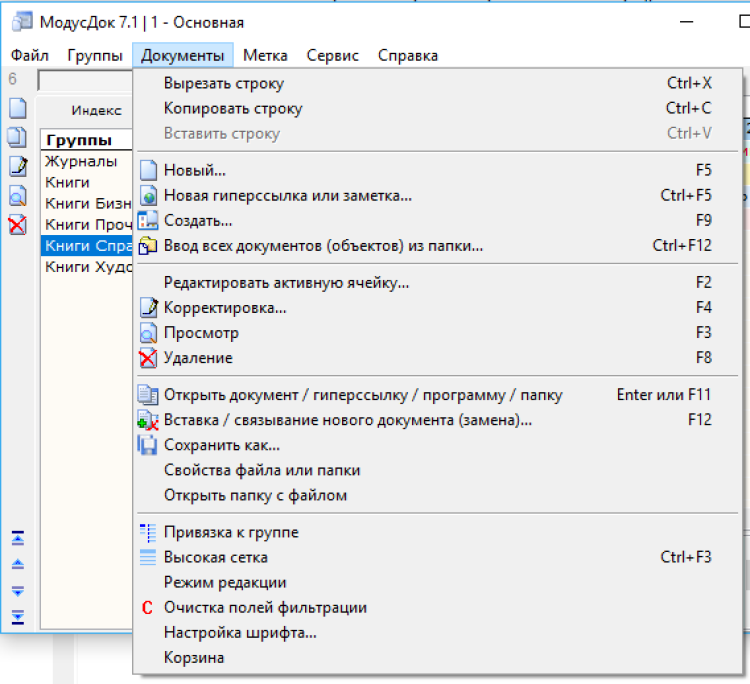The image size is (750, 684).
Task: Open the 'Справка' menu in menu bar
Action: point(407,55)
